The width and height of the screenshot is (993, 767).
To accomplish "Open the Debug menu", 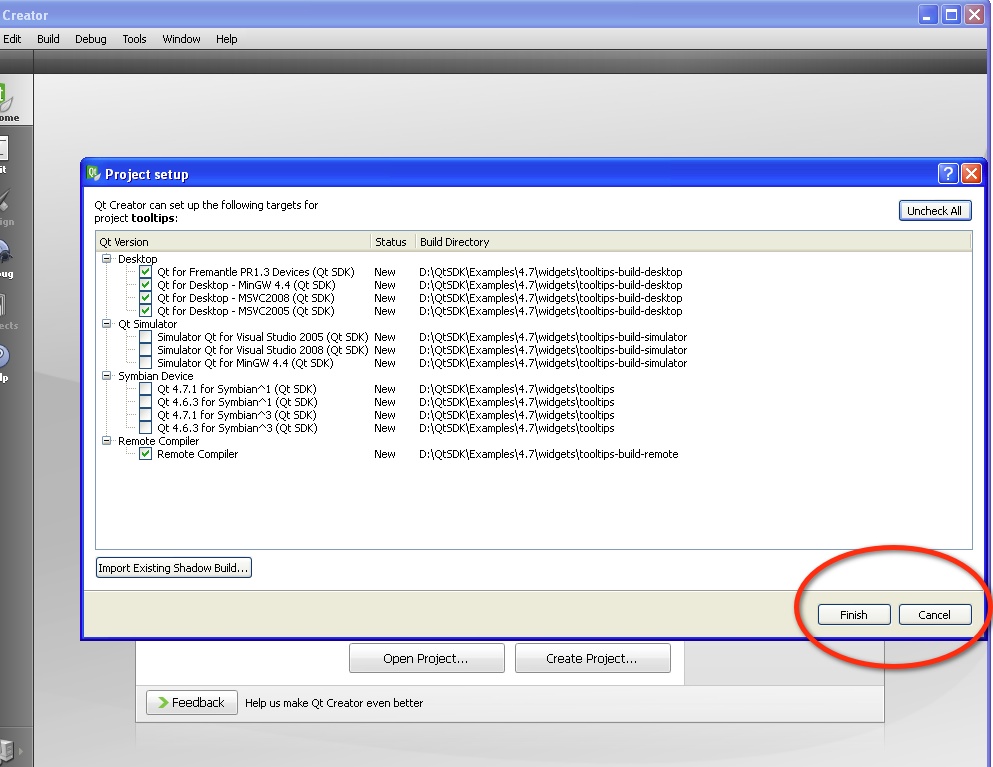I will tap(91, 39).
